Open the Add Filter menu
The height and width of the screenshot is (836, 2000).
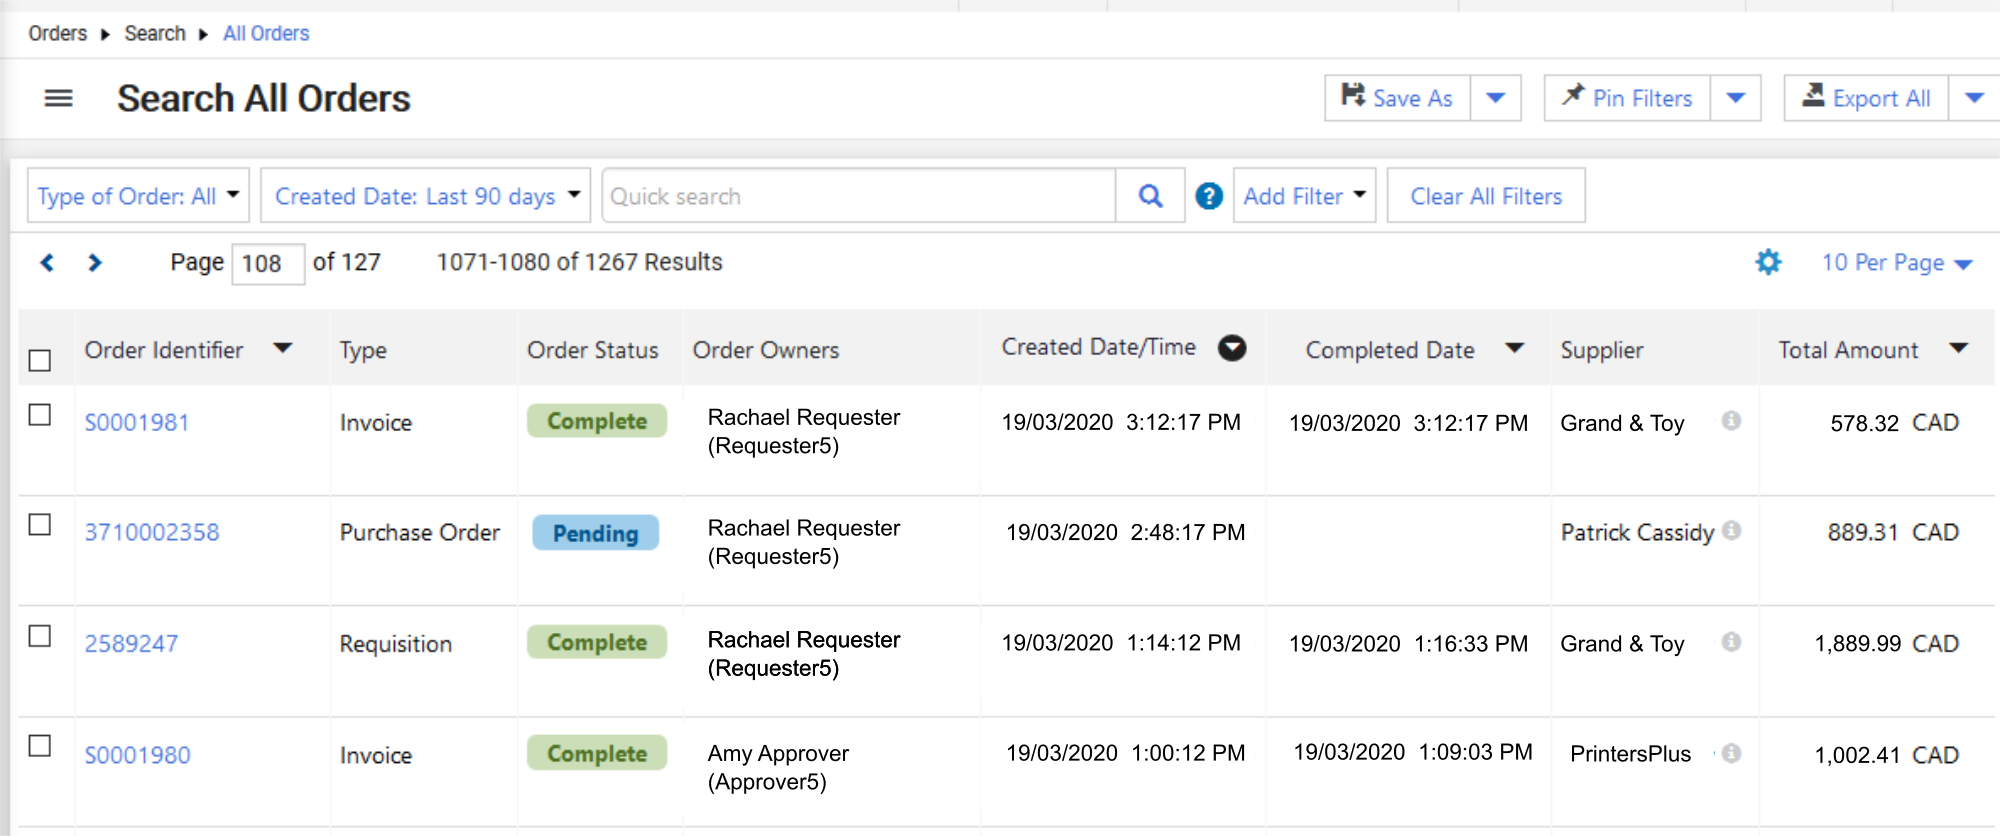(1304, 196)
